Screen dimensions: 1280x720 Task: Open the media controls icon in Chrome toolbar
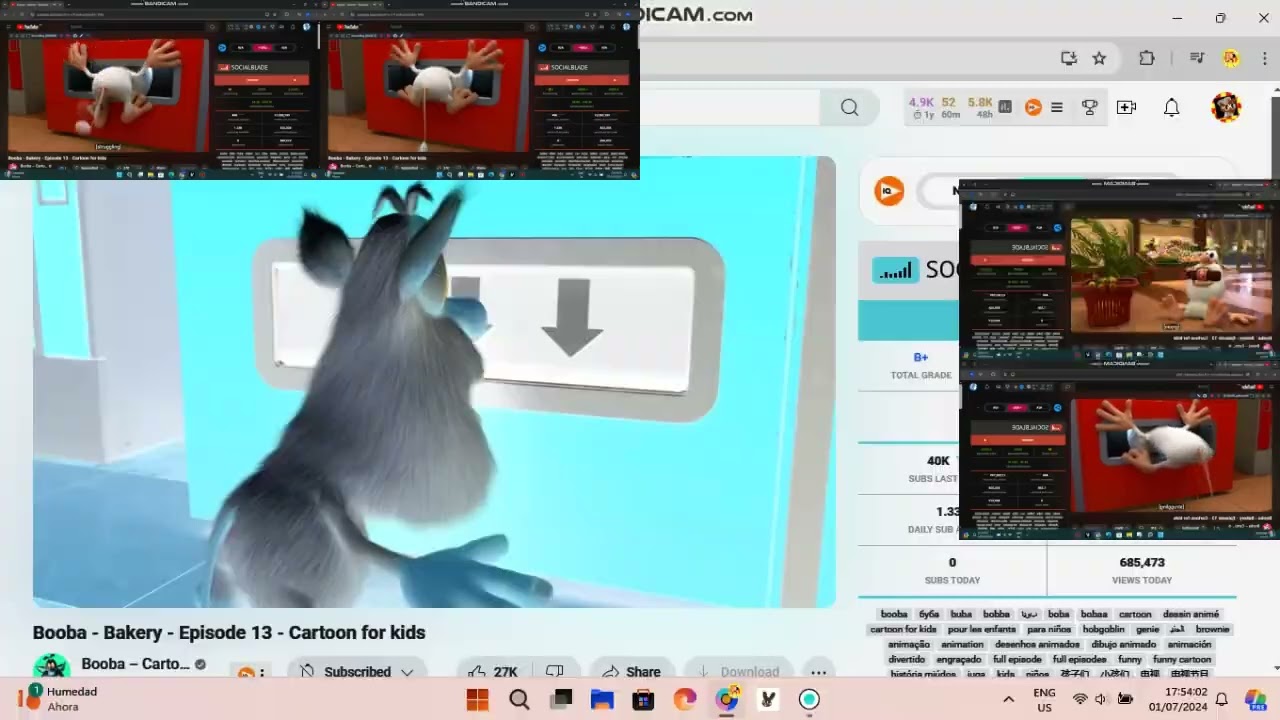point(1197,58)
